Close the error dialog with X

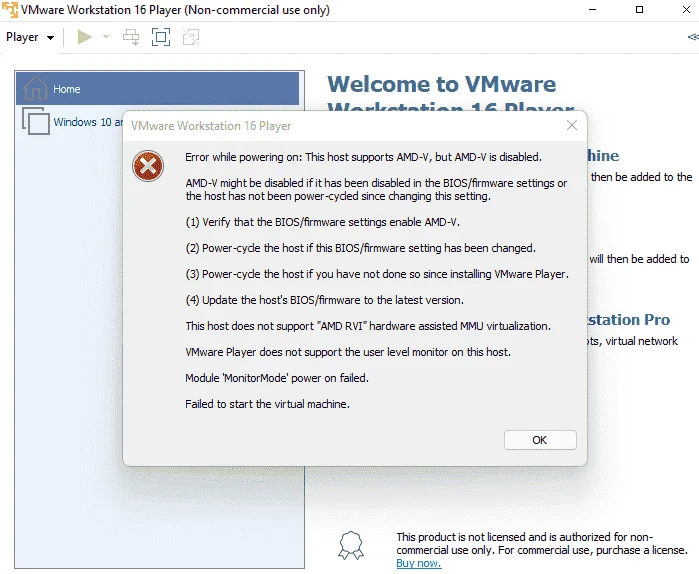click(x=572, y=125)
